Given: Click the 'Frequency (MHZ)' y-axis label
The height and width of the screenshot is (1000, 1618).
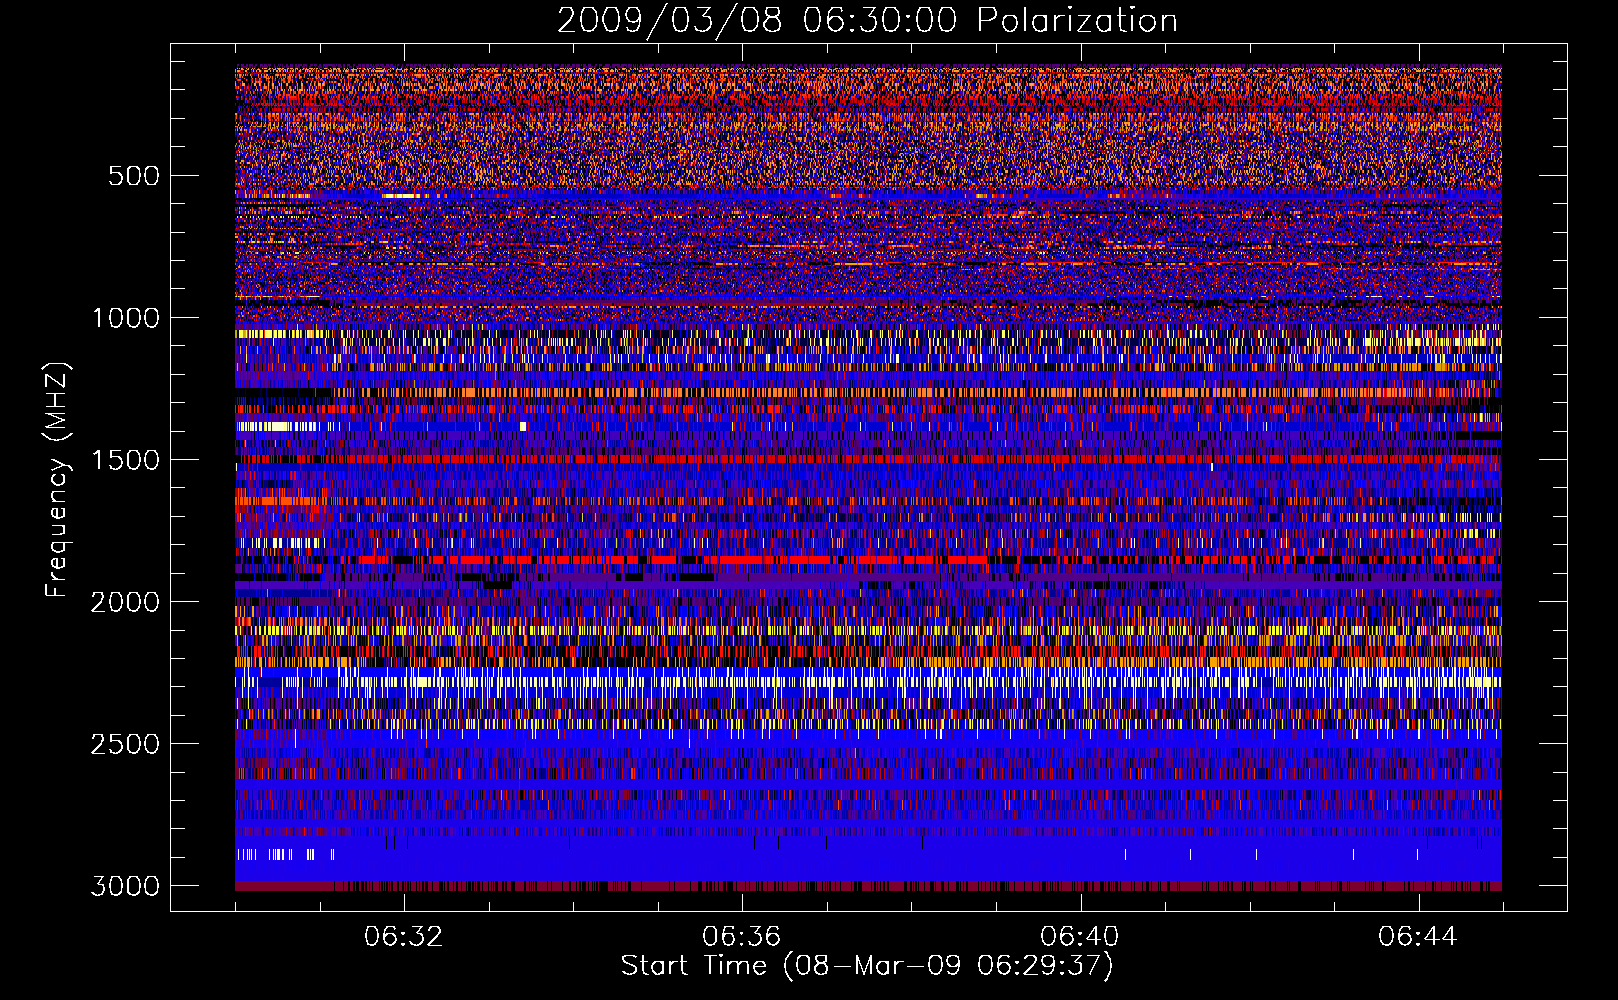Looking at the screenshot, I should pos(57,480).
